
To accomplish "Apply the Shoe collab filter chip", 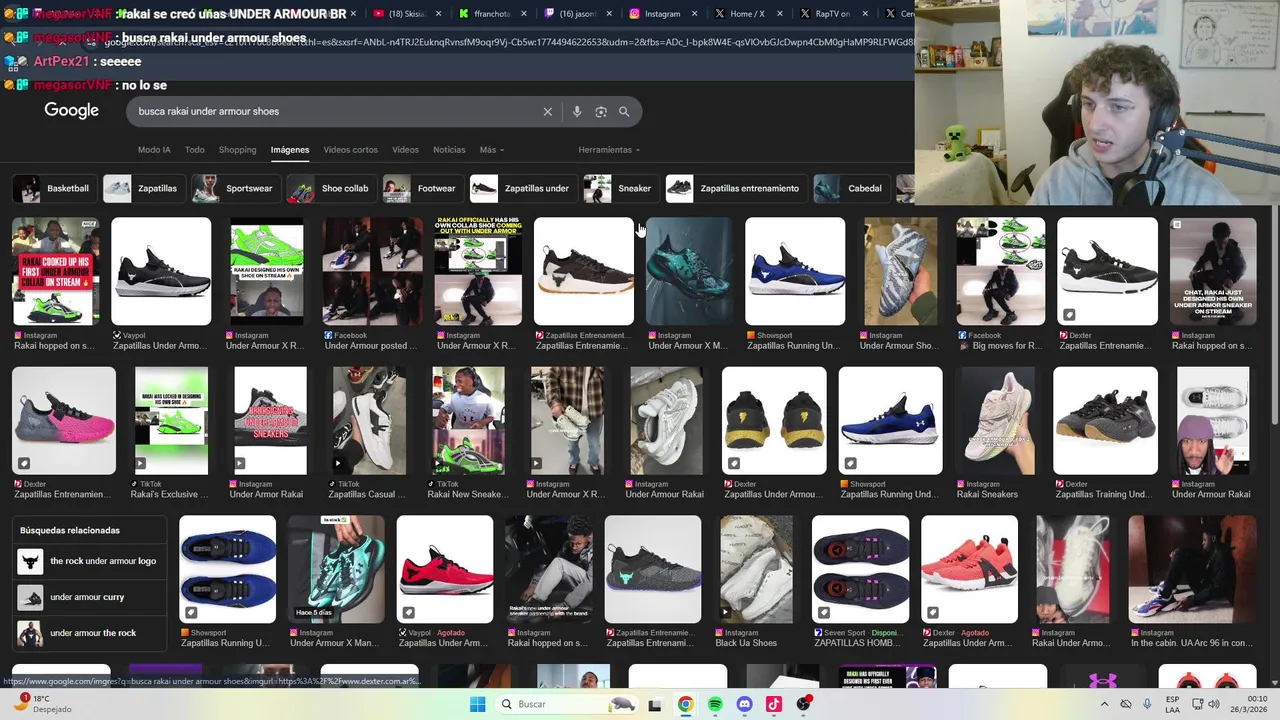I will coord(332,188).
